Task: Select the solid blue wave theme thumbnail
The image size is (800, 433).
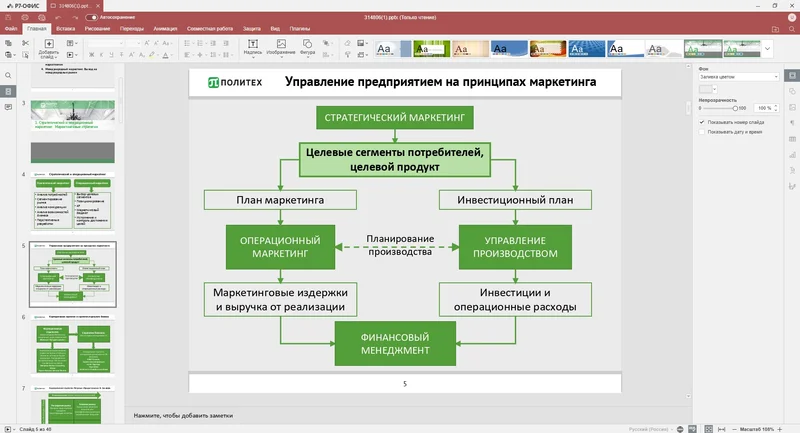Action: (509, 49)
